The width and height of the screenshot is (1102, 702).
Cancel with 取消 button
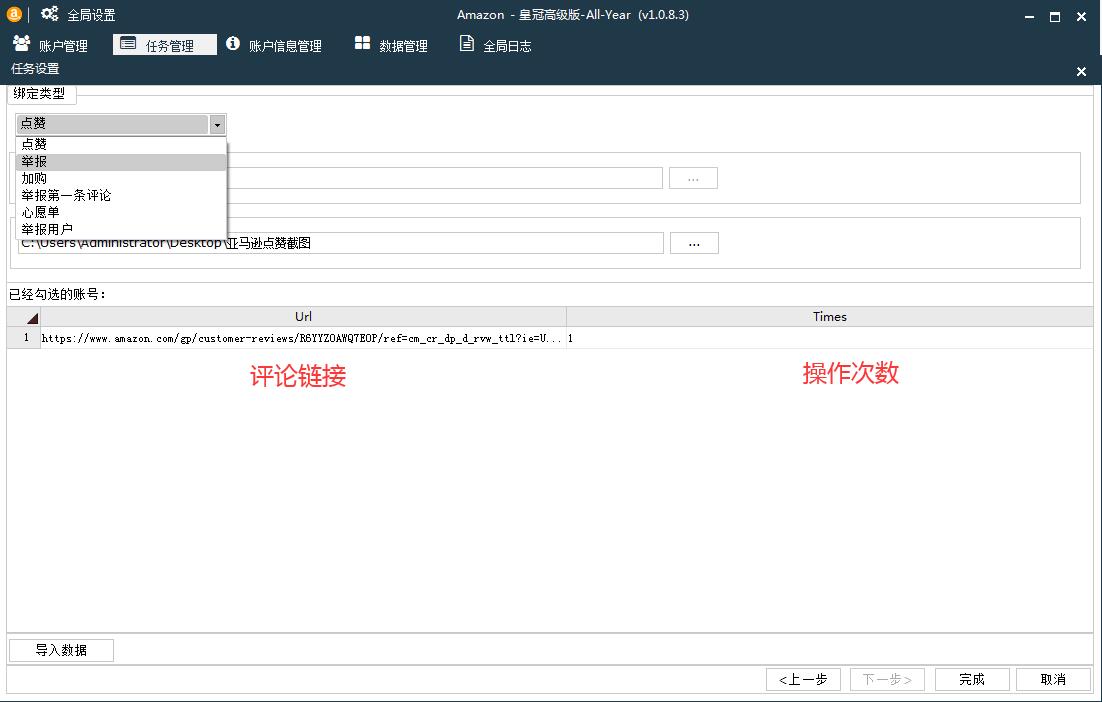pos(1053,680)
